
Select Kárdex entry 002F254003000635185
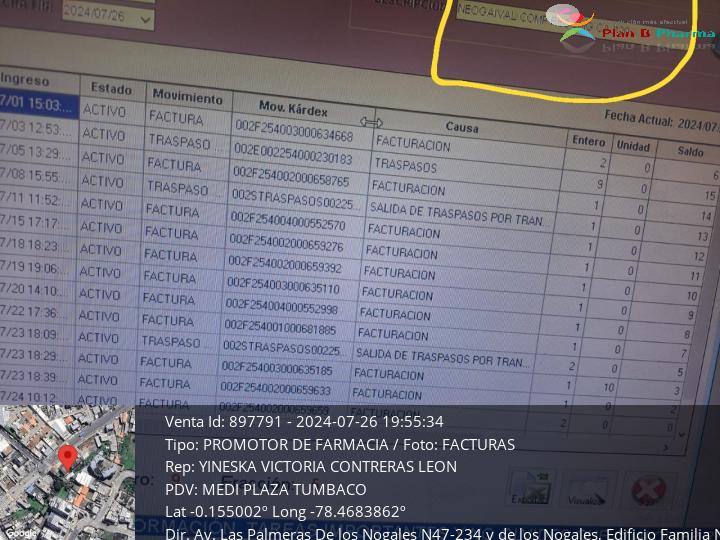(x=277, y=368)
